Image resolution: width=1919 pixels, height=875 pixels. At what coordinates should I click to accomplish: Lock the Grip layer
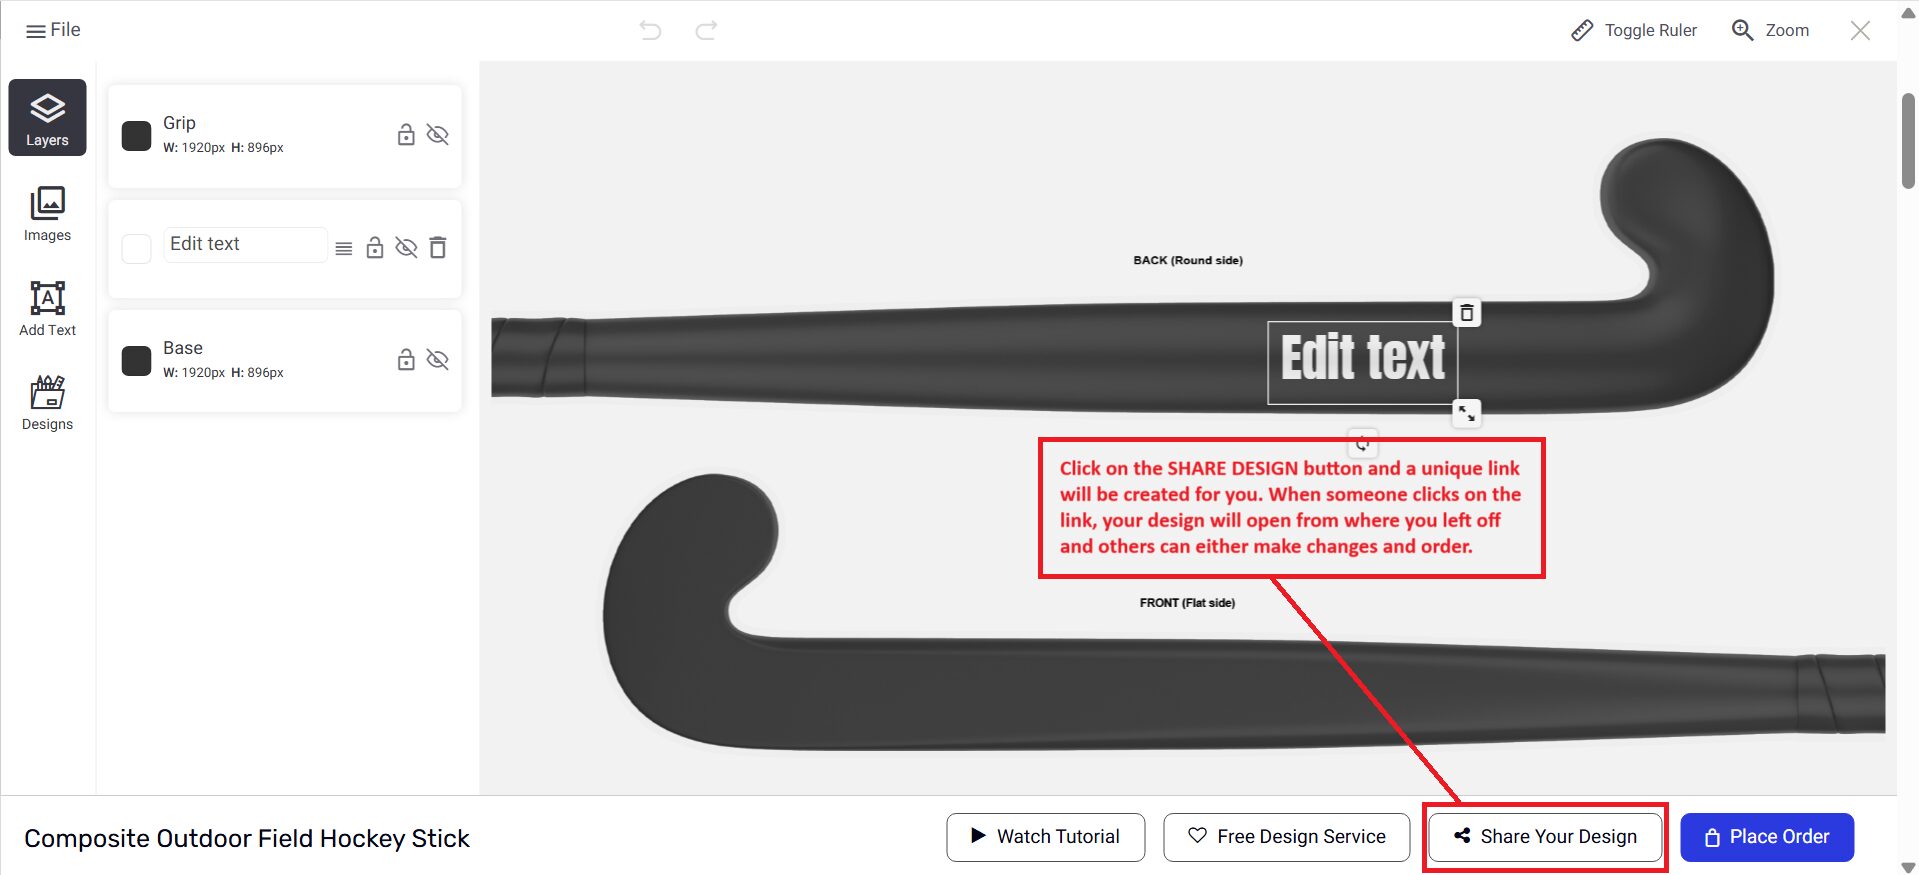click(x=406, y=134)
